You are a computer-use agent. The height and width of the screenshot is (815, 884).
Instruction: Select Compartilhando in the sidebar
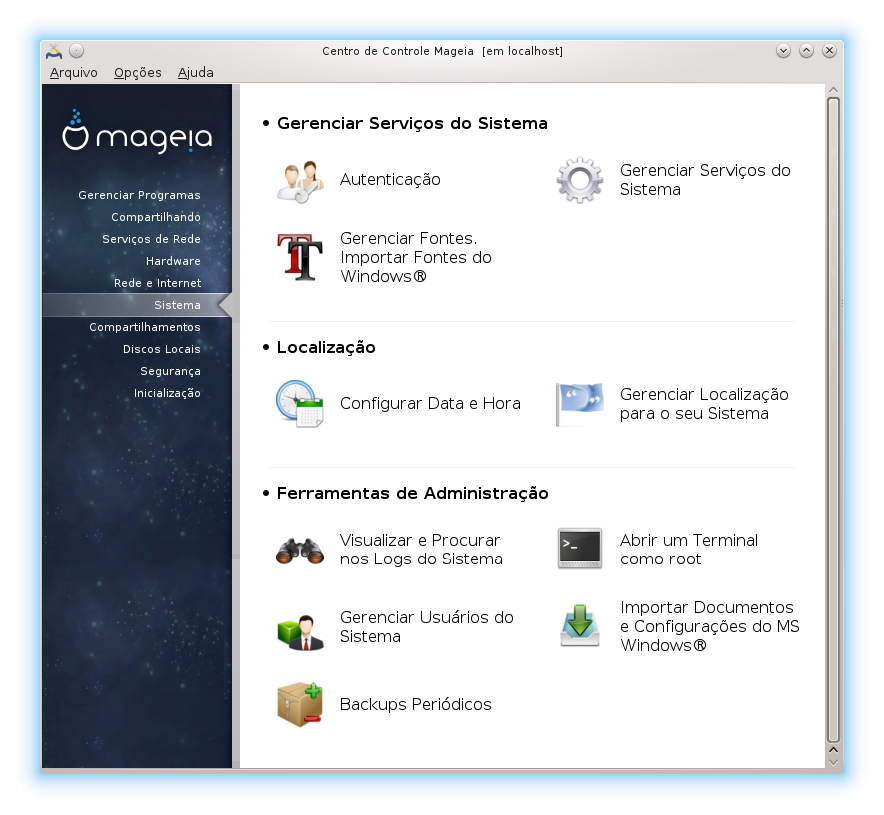pyautogui.click(x=156, y=217)
